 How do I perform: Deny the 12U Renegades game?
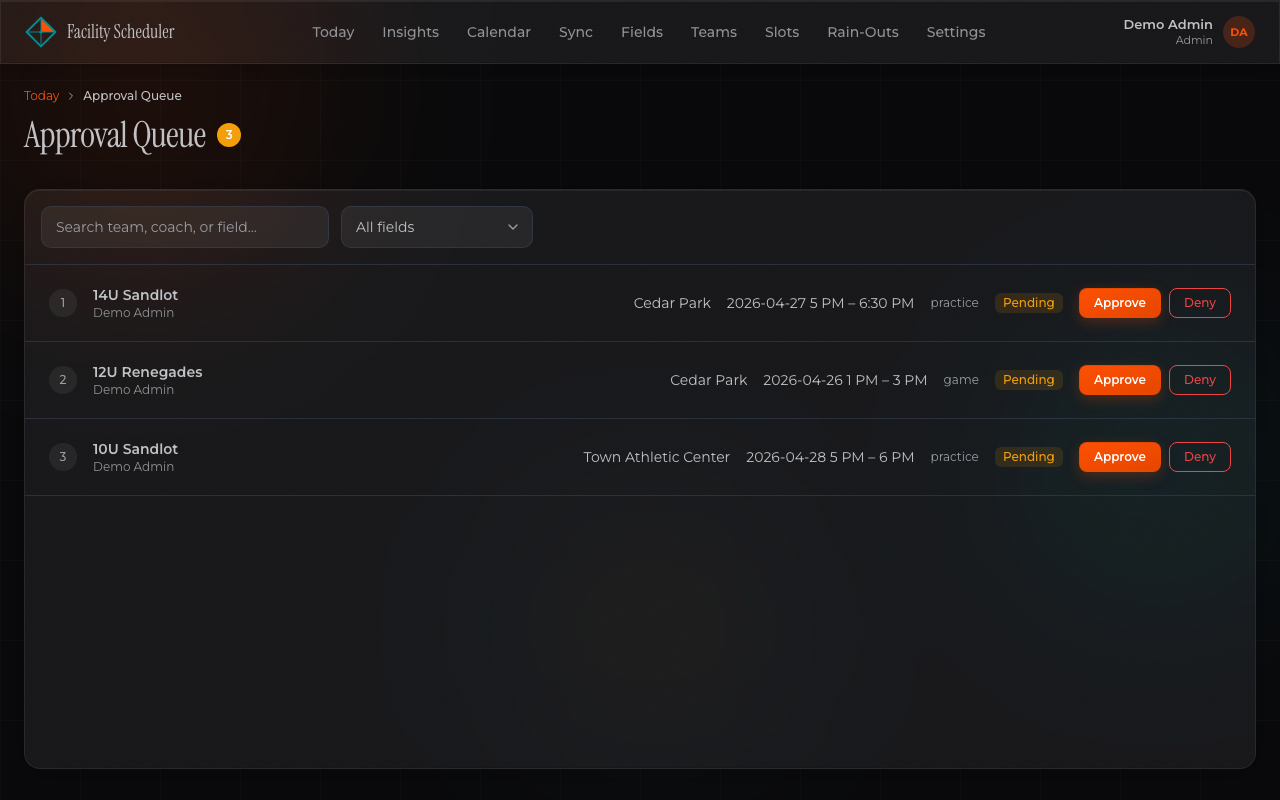coord(1200,380)
